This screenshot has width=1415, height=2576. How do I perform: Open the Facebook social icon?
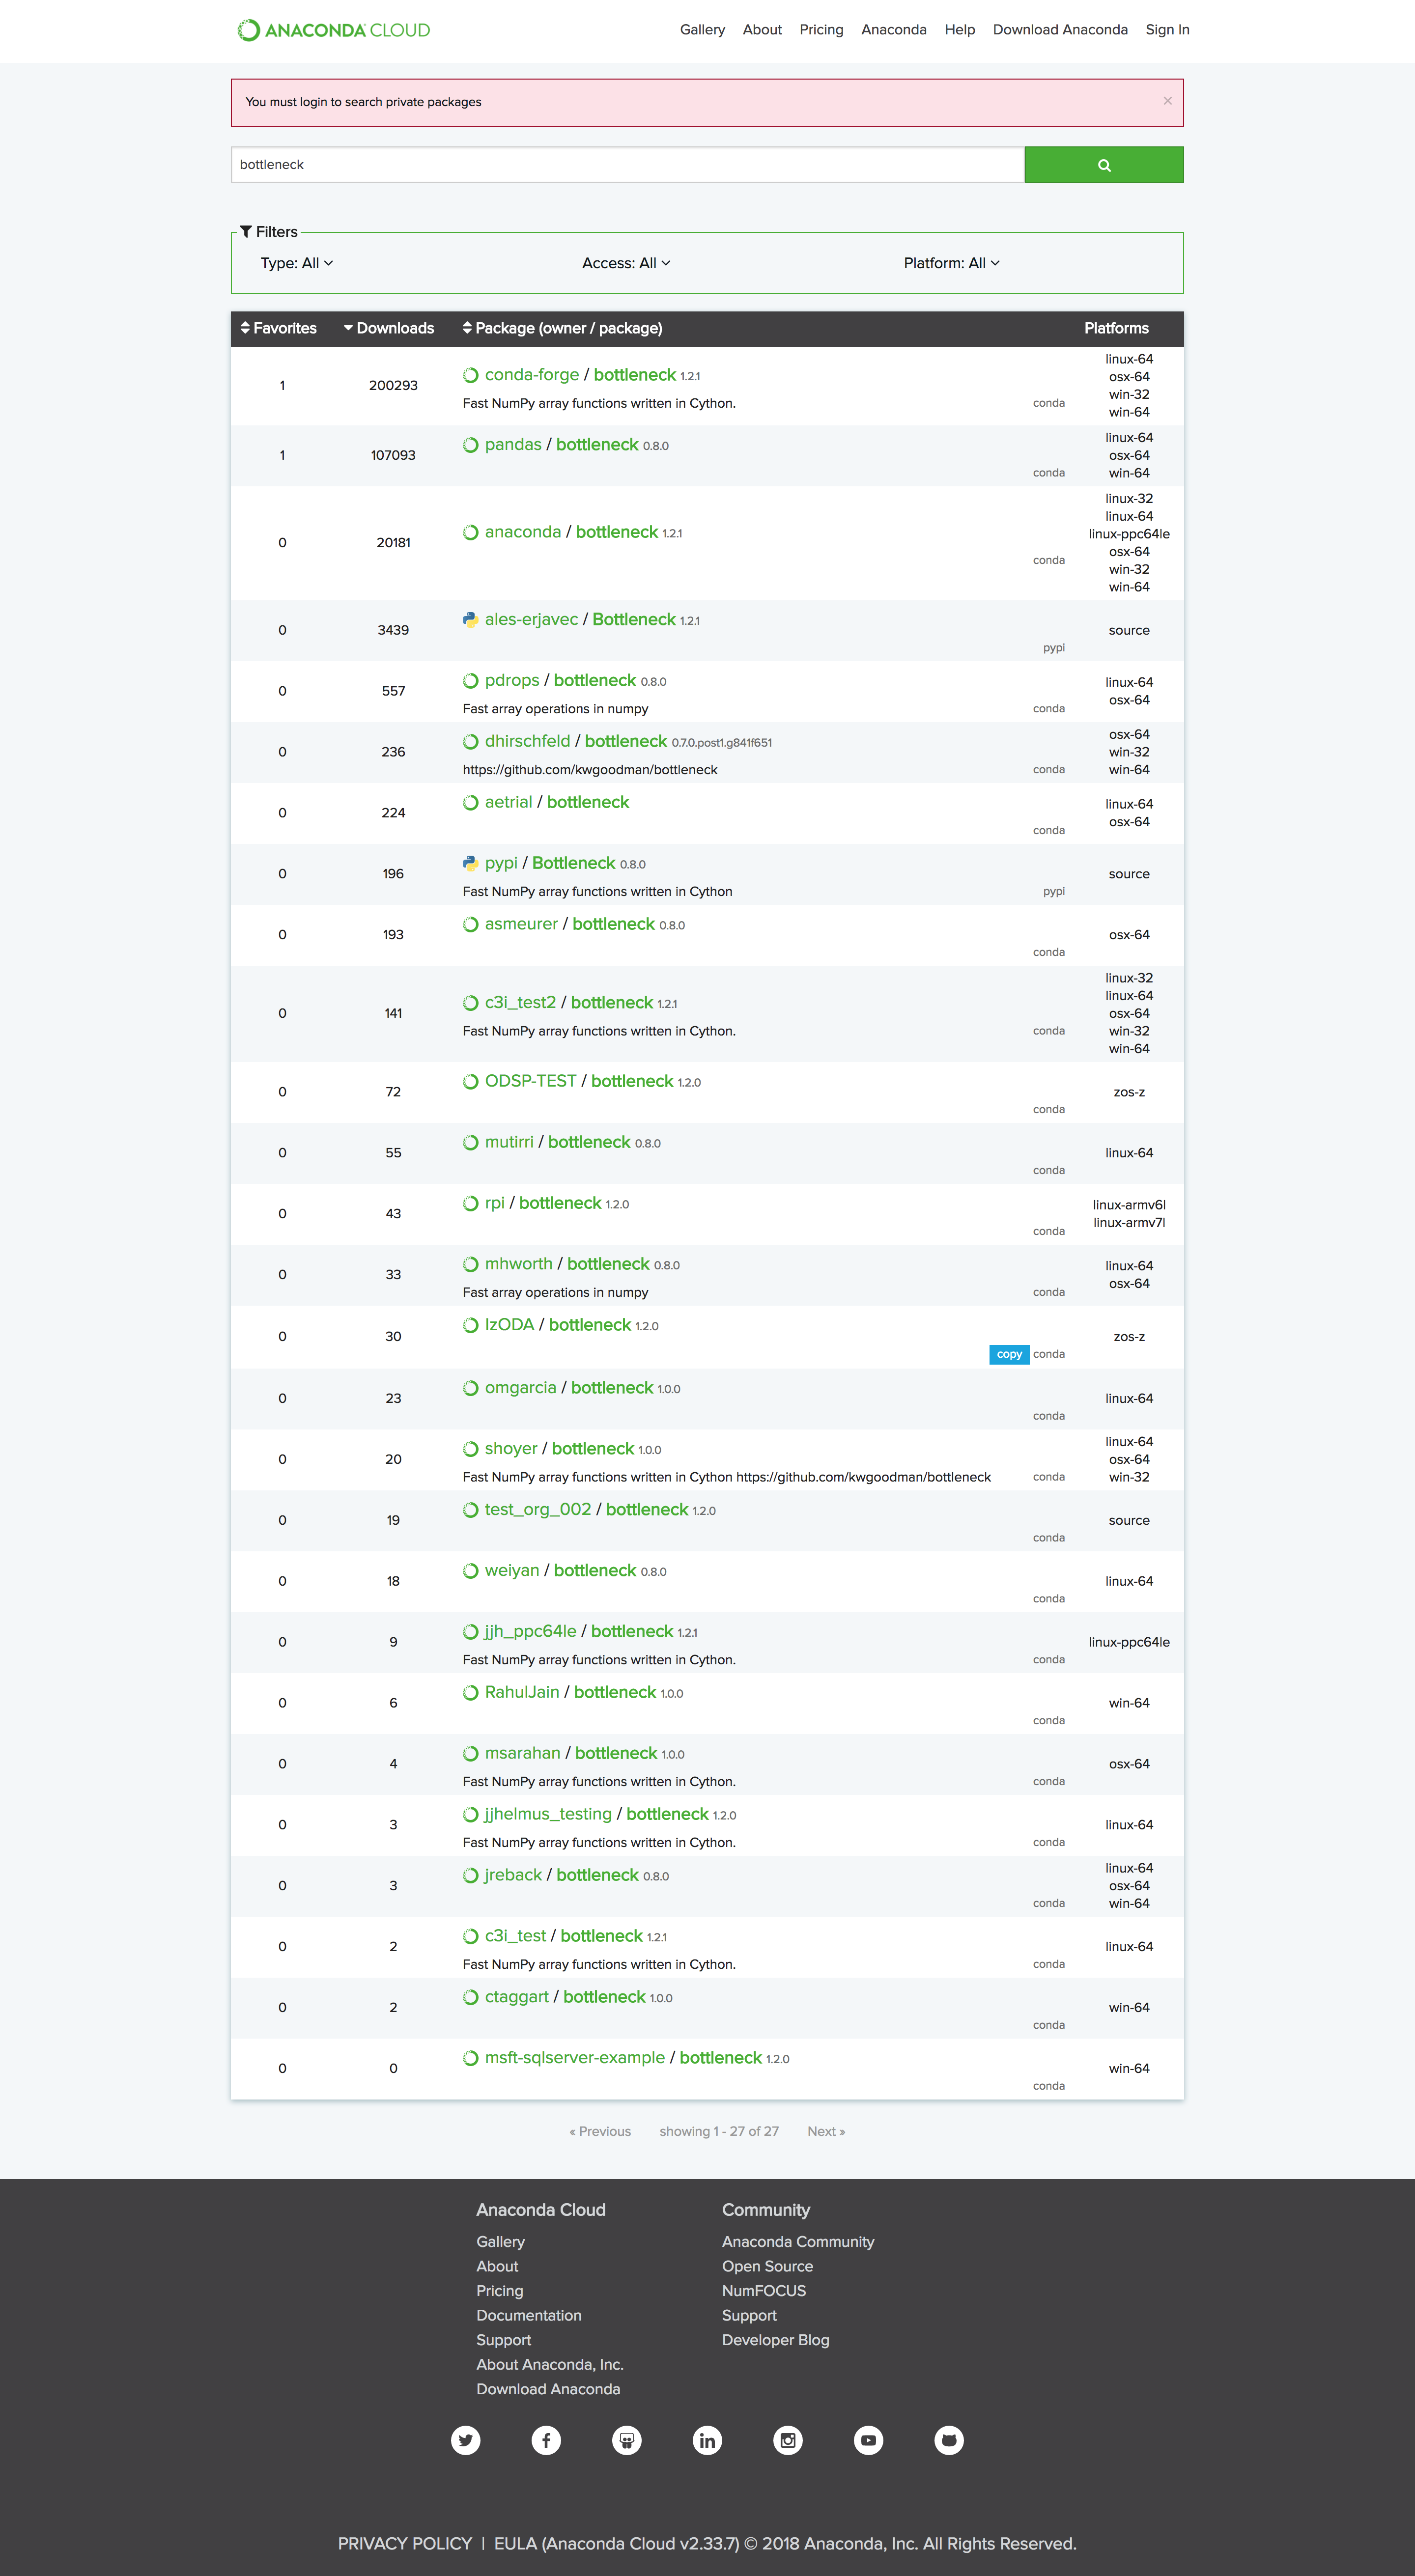tap(546, 2440)
